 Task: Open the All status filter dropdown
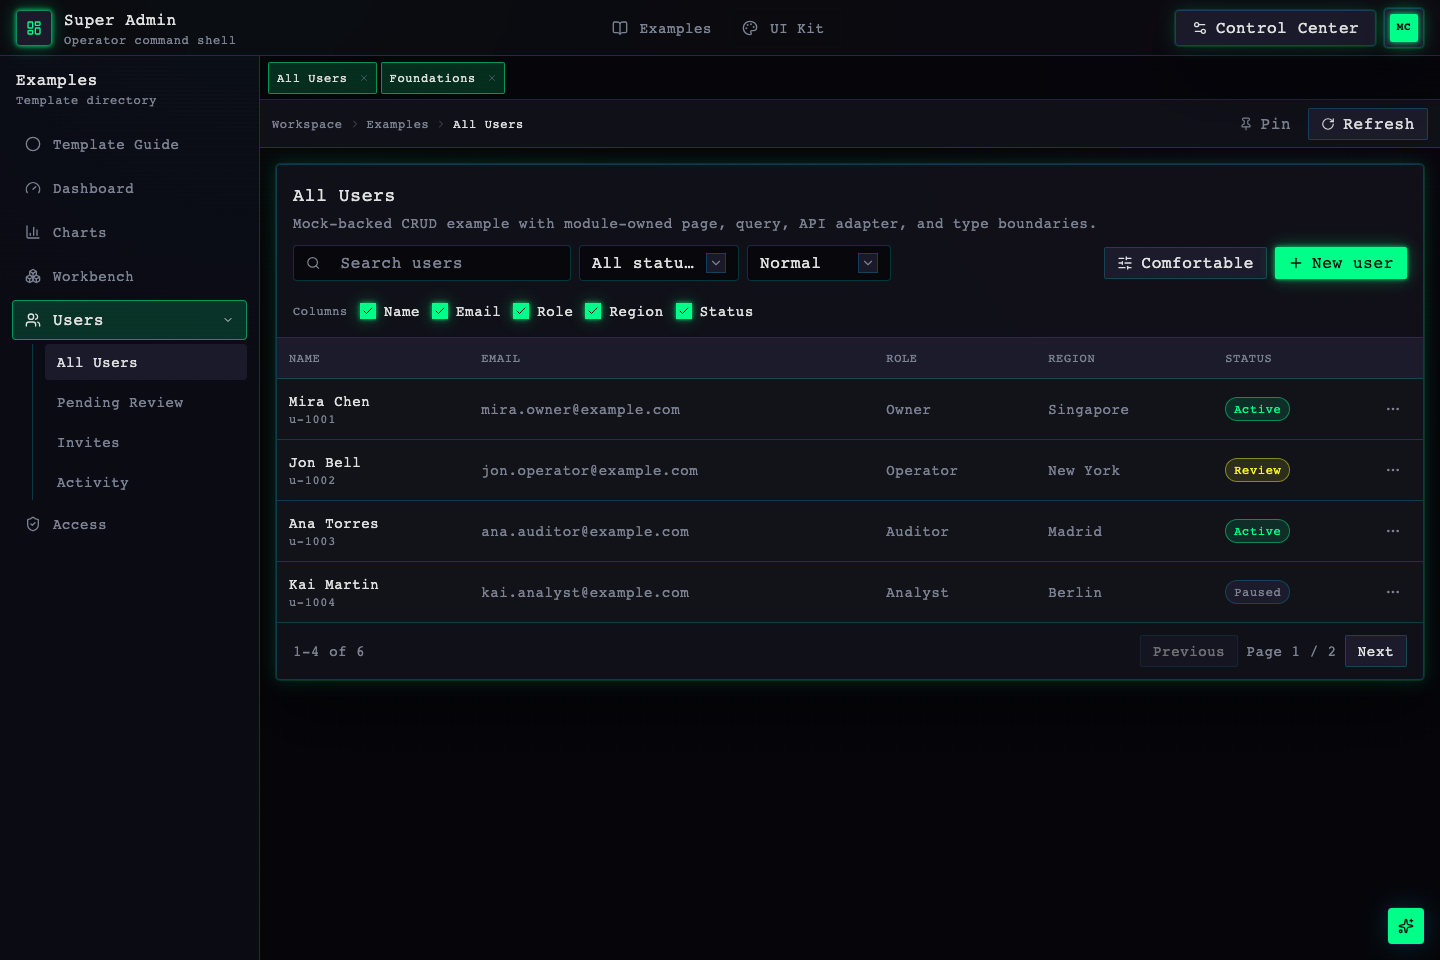(x=659, y=263)
